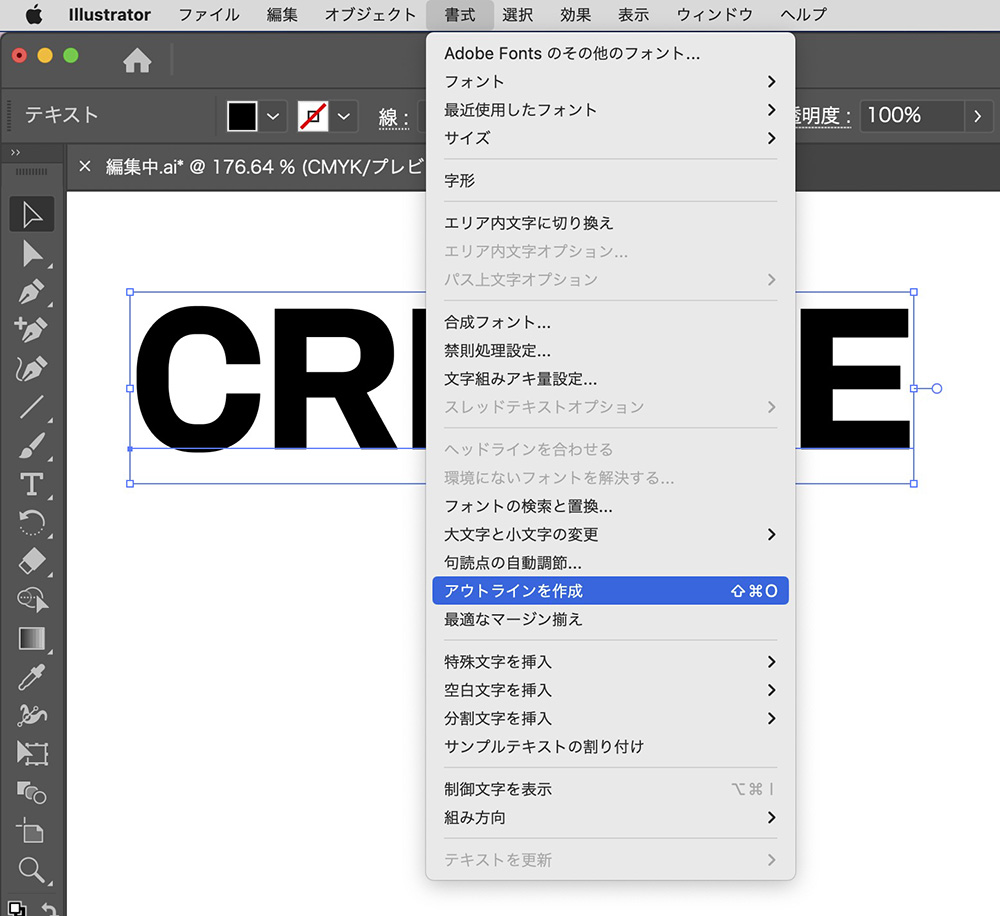Viewport: 1000px width, 916px height.
Task: Select the Free Transform tool
Action: [32, 754]
